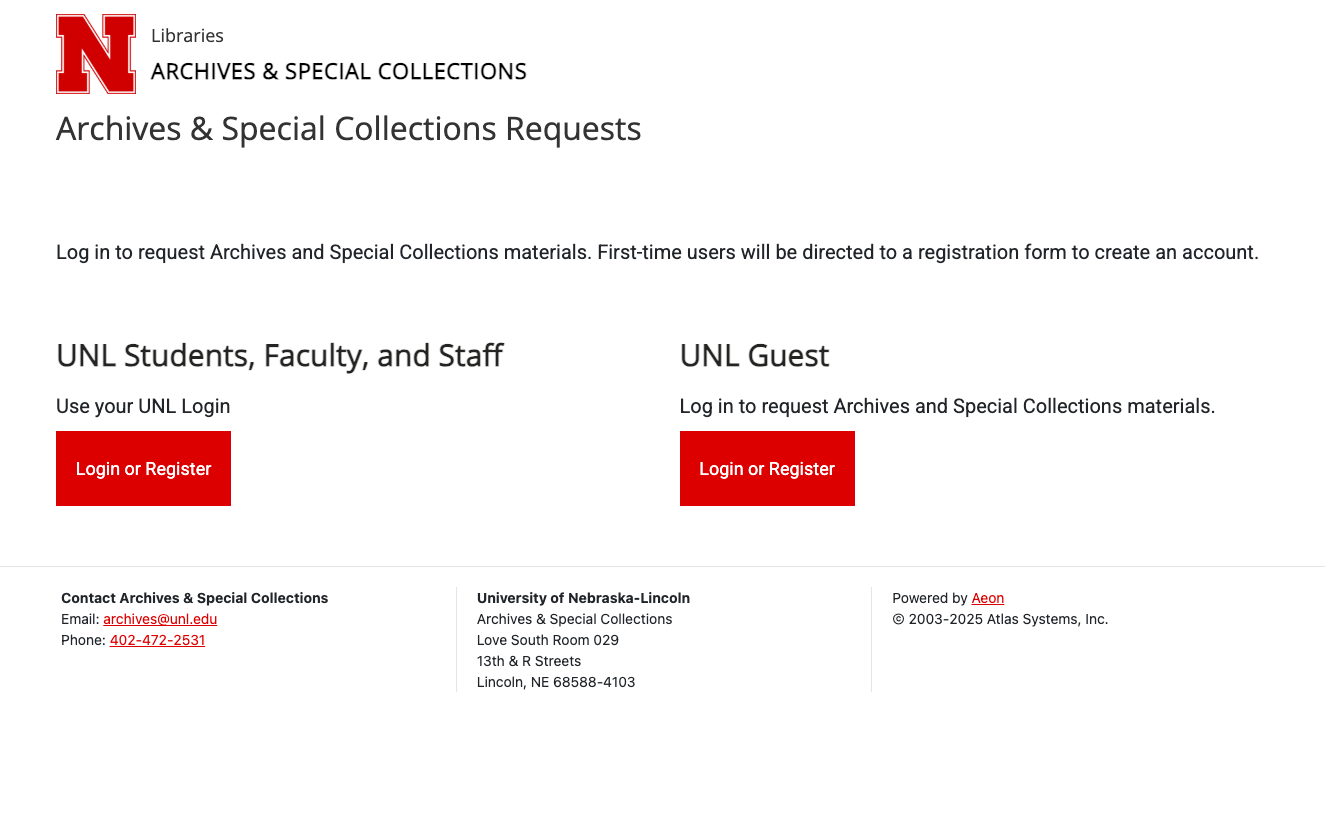Click the 13th & R Streets address line
The image size is (1325, 814).
tap(528, 661)
